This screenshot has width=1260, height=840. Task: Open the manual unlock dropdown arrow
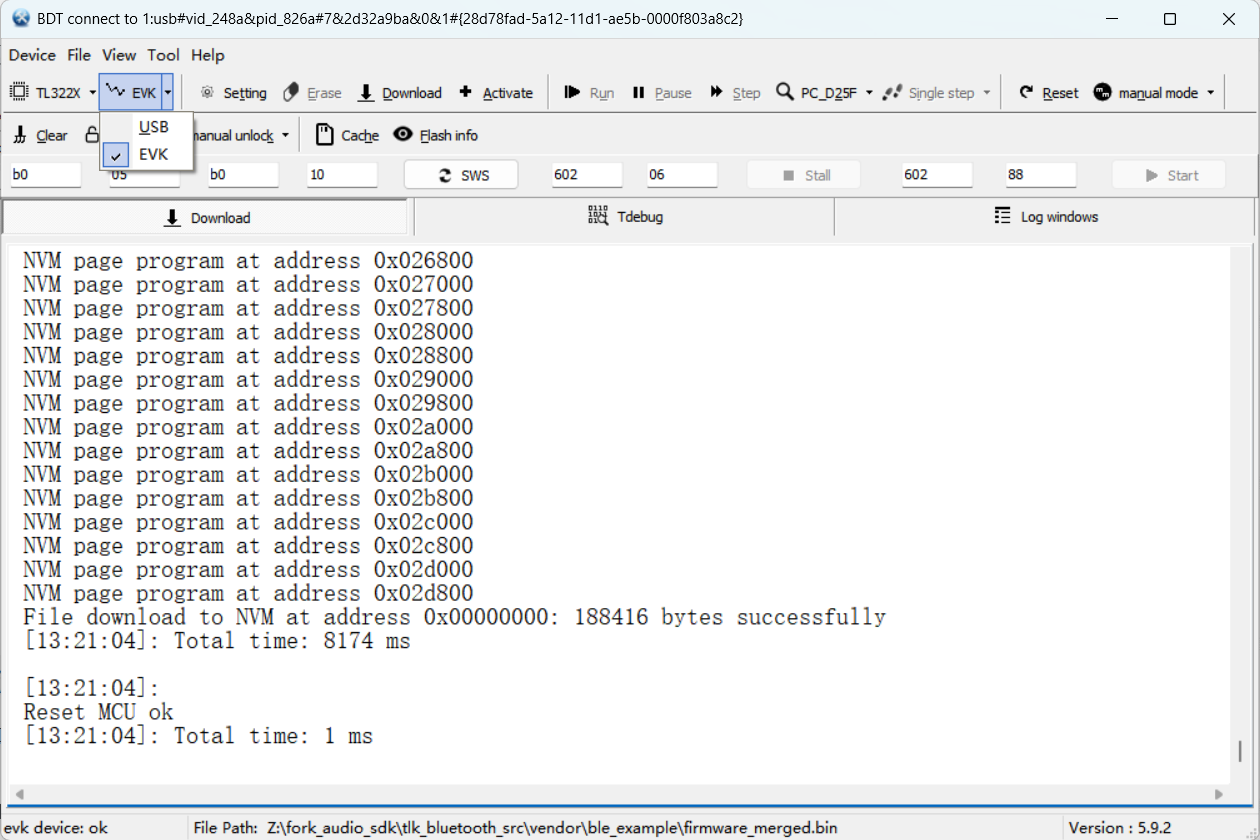[x=285, y=135]
